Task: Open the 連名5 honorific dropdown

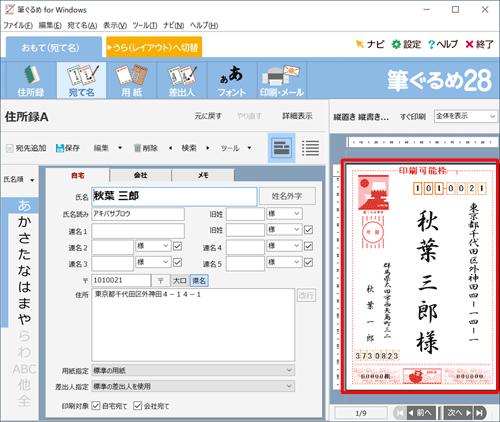Action: 284,262
